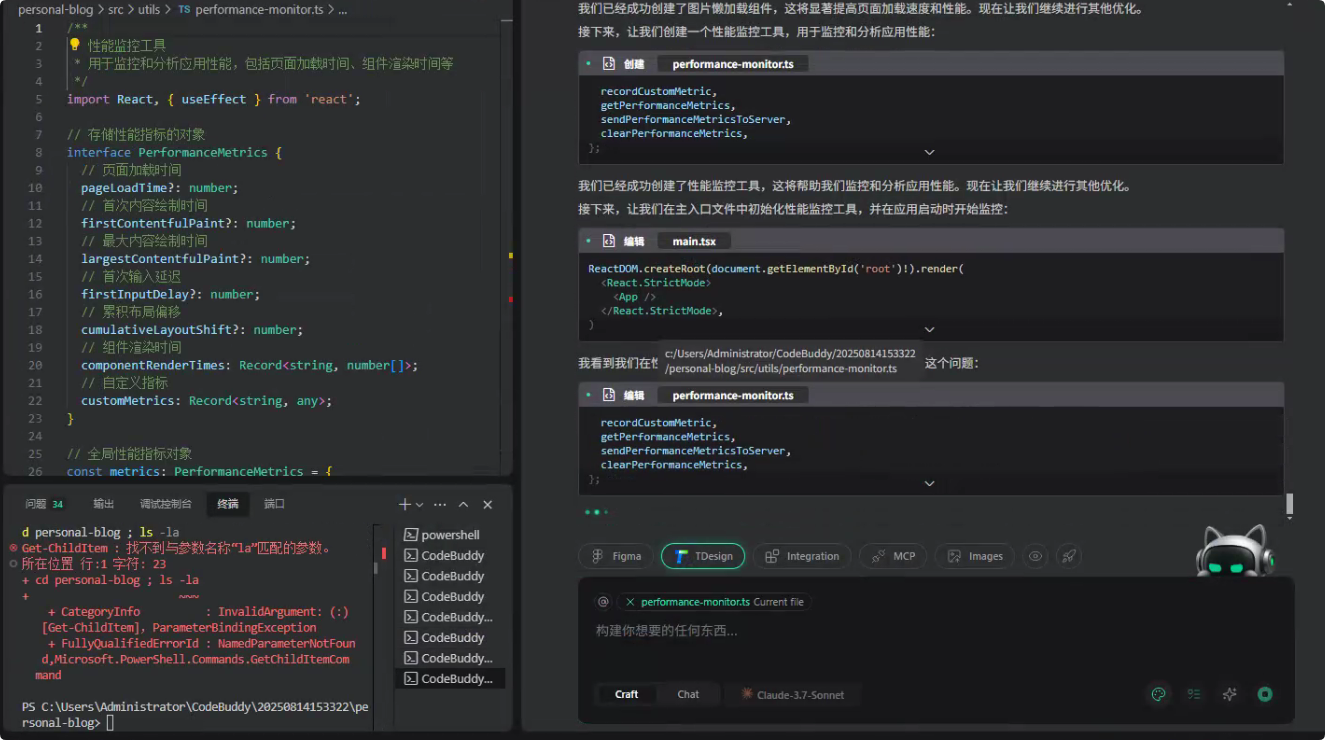This screenshot has height=740, width=1325.
Task: Open performance-monitor.ts from the 创建 card
Action: tap(733, 64)
